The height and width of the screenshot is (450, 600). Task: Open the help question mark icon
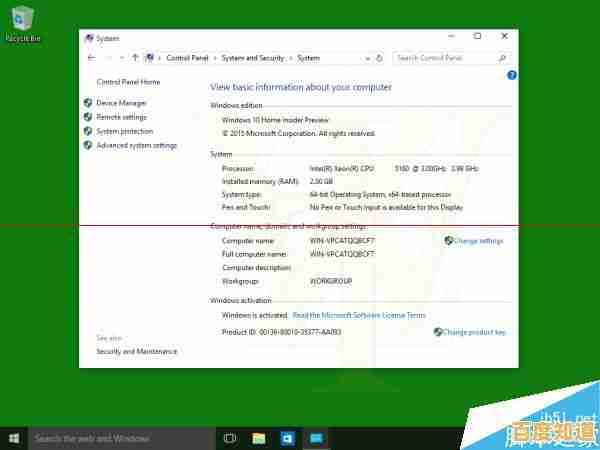coord(512,75)
